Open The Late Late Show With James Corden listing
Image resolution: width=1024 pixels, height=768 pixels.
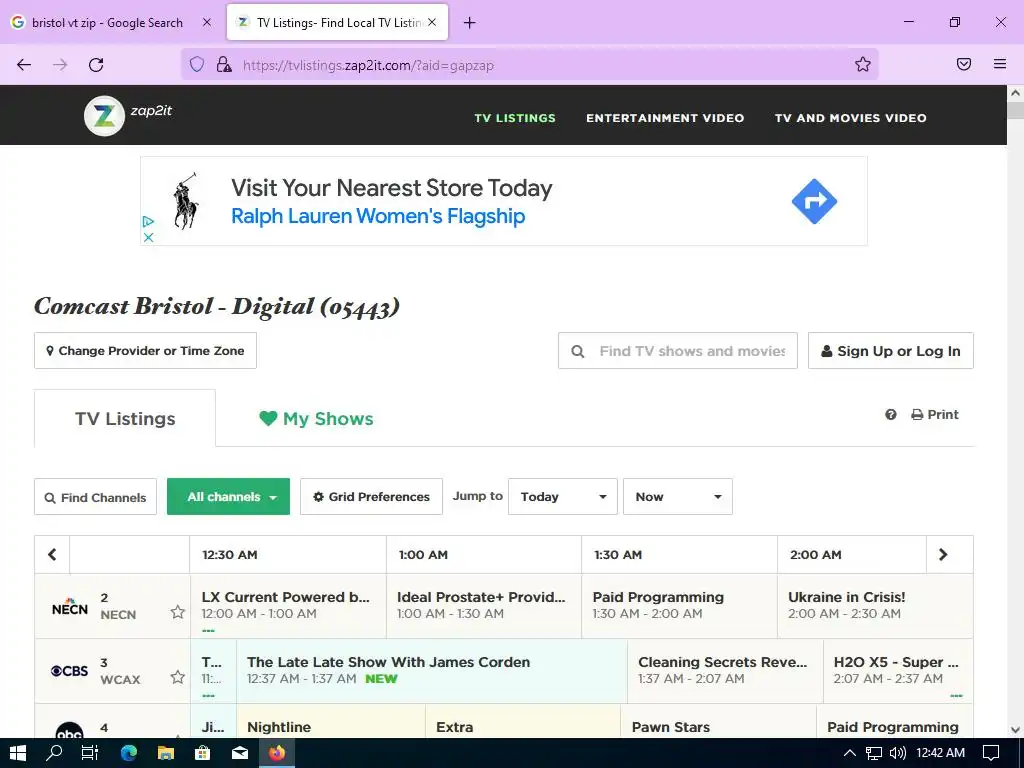pos(432,671)
